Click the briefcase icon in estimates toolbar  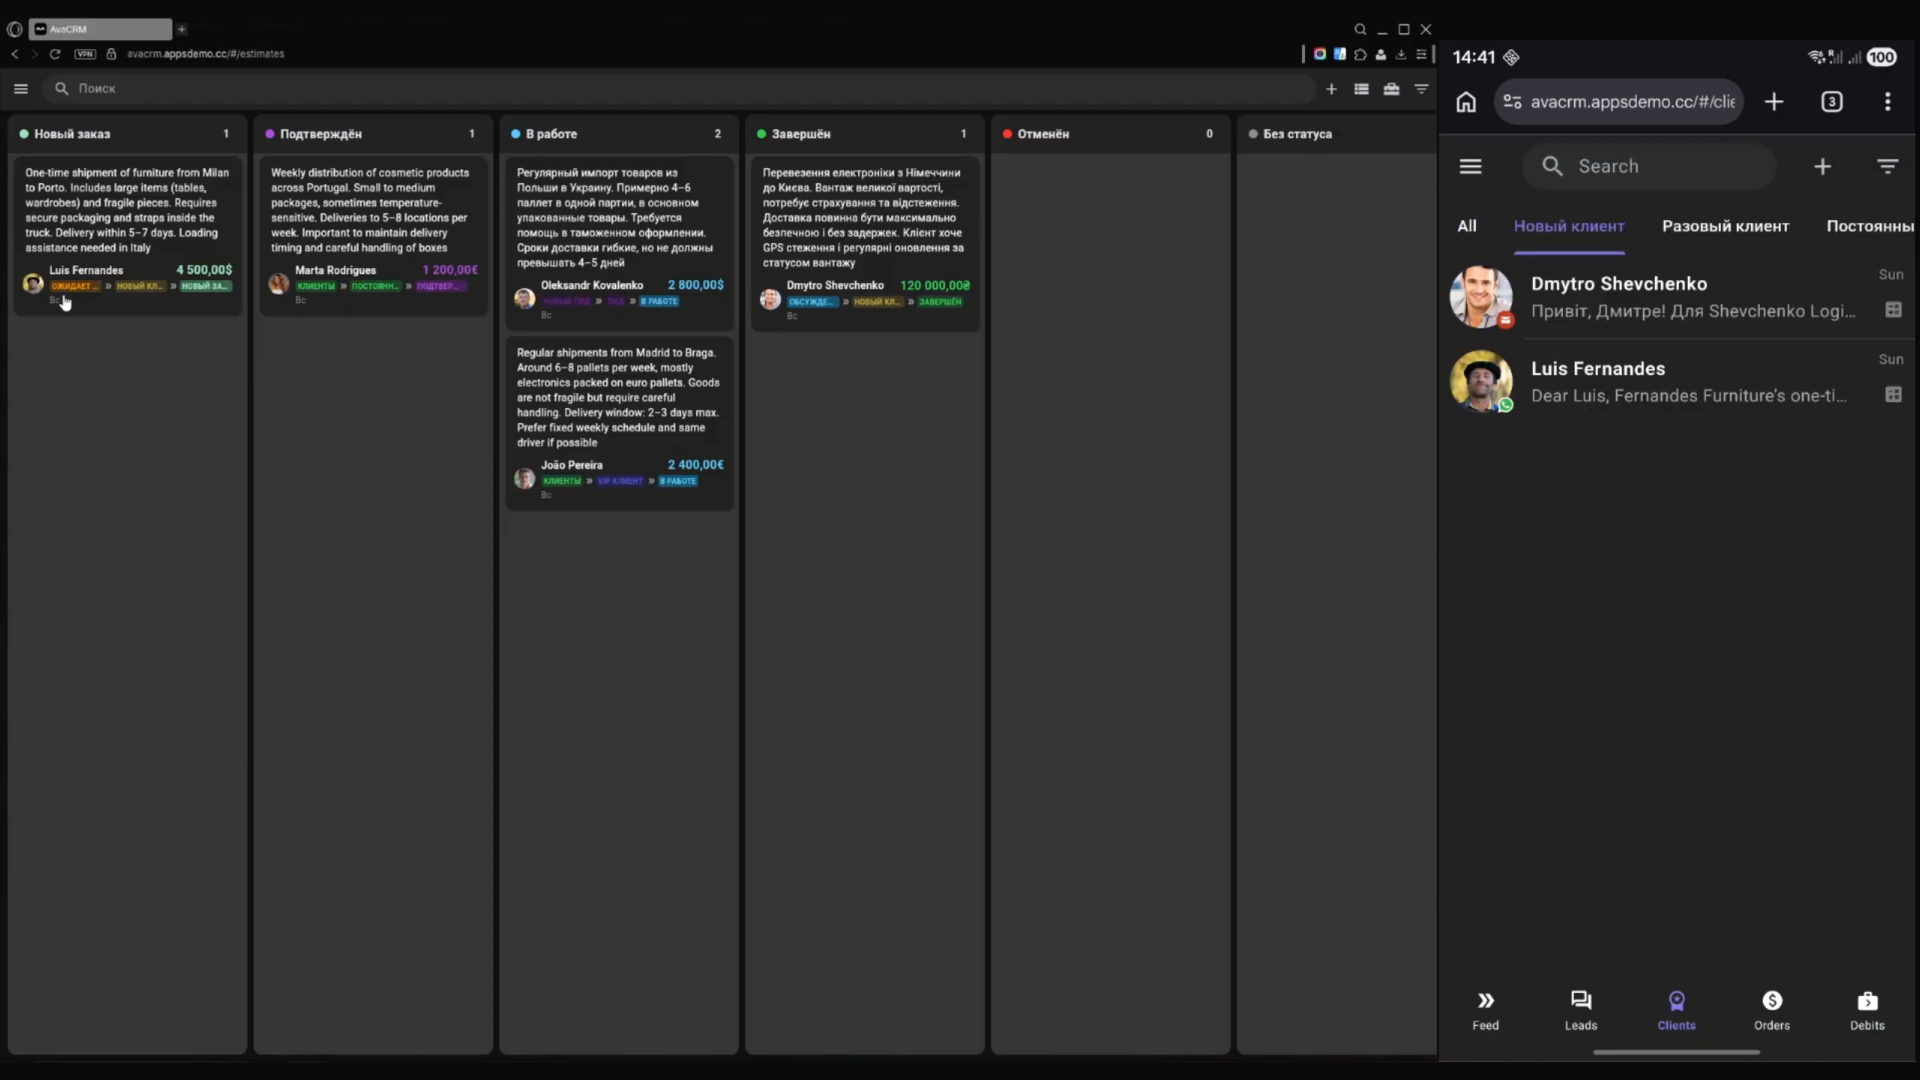click(1391, 89)
